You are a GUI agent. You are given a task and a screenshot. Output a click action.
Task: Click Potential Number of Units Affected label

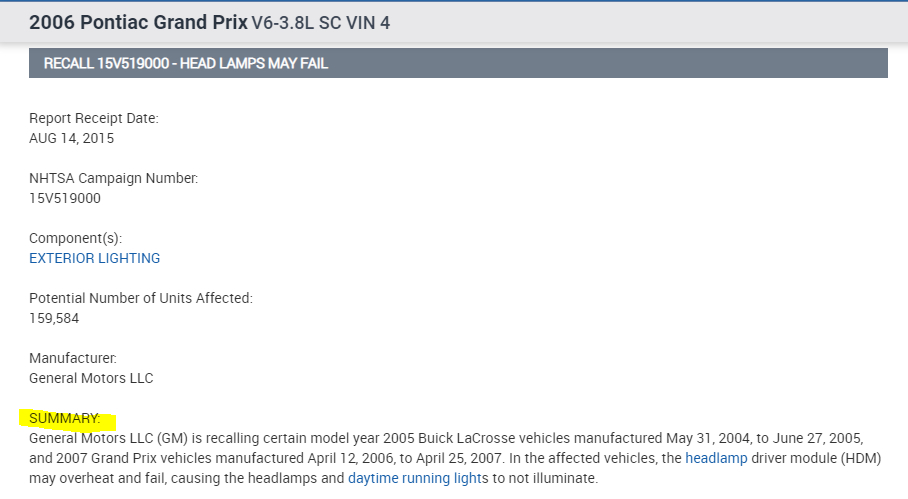[x=141, y=298]
